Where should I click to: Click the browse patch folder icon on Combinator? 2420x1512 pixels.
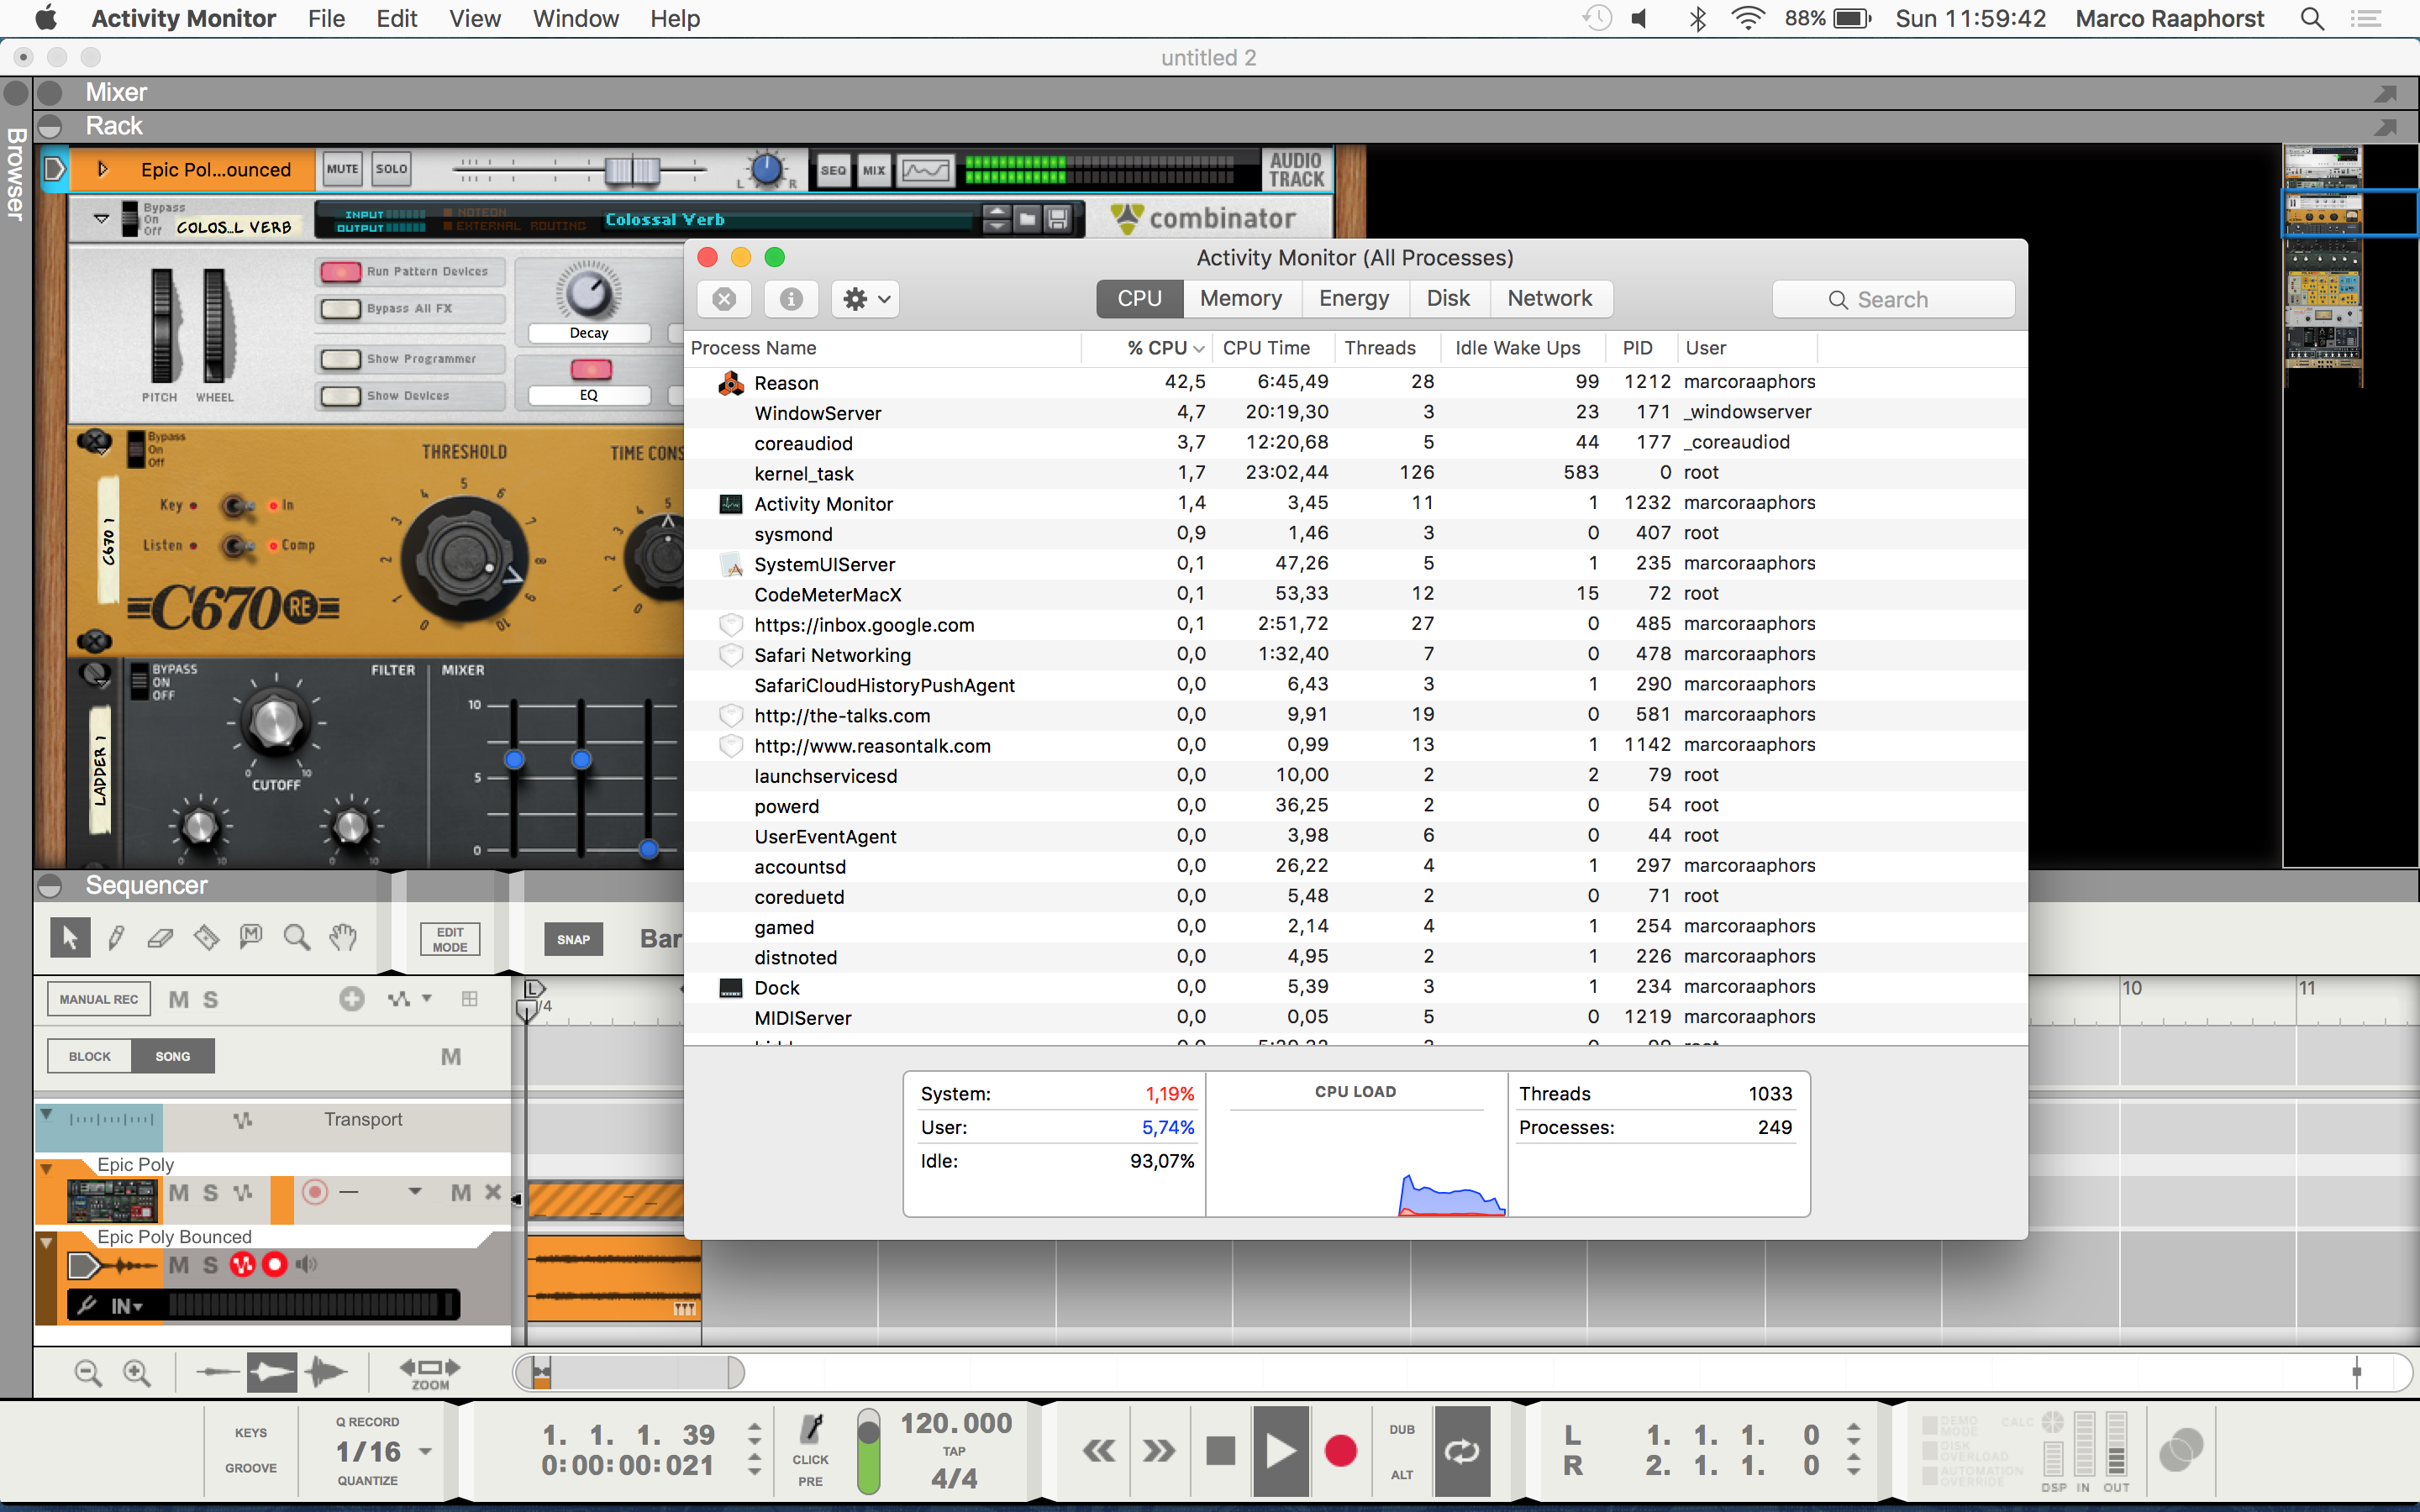1026,219
